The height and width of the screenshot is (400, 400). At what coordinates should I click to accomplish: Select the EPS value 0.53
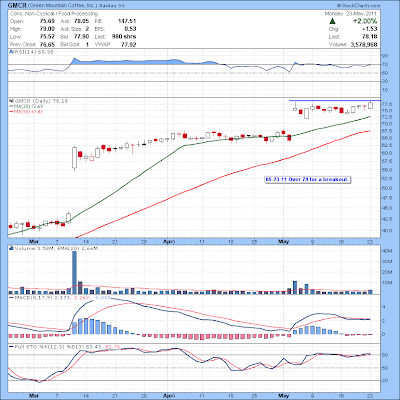130,29
